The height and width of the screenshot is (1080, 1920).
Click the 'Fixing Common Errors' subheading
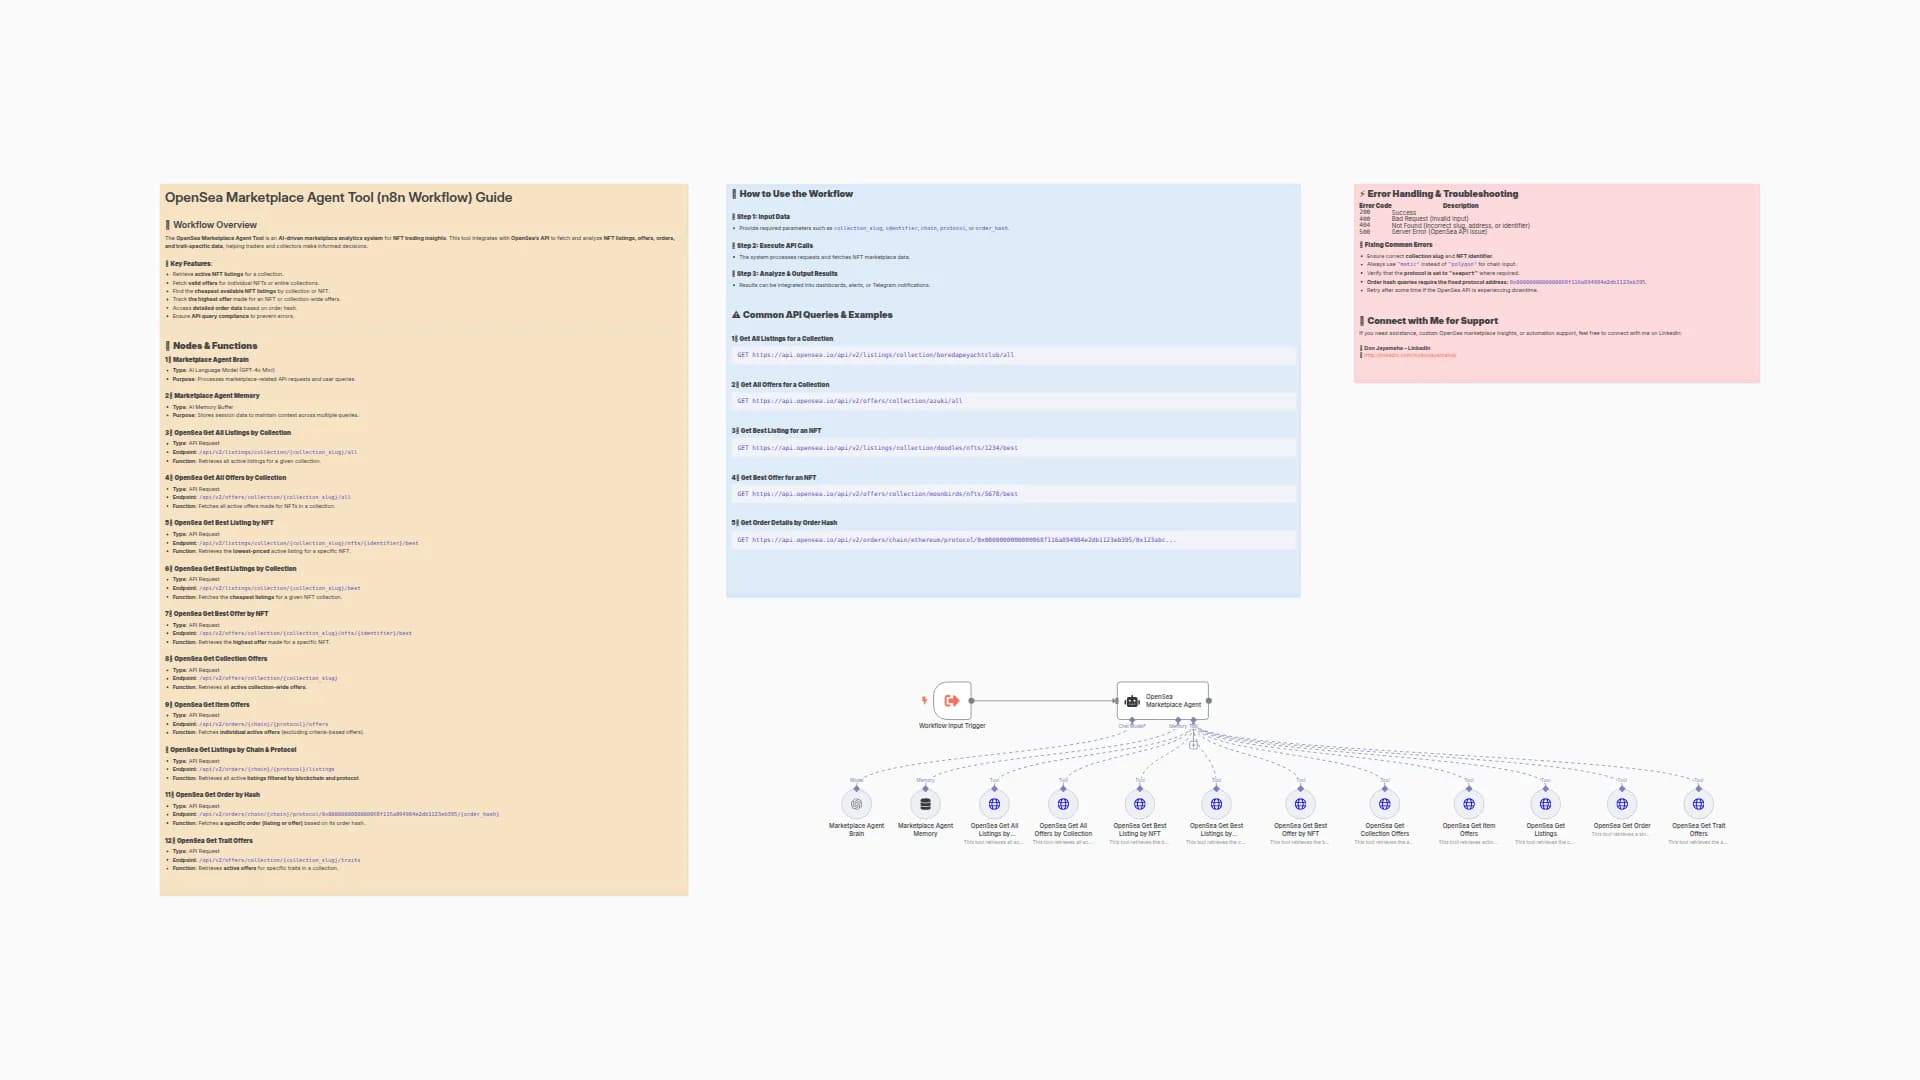1398,245
